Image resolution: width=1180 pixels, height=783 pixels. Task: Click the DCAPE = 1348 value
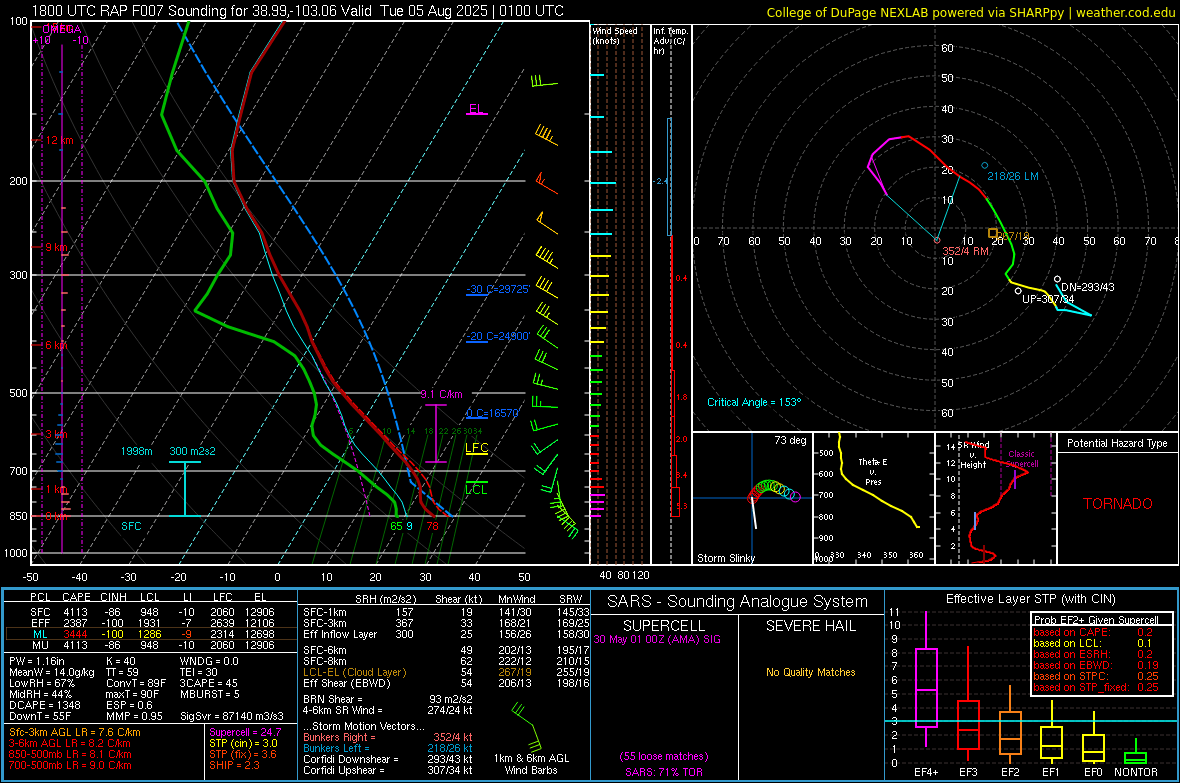point(44,705)
